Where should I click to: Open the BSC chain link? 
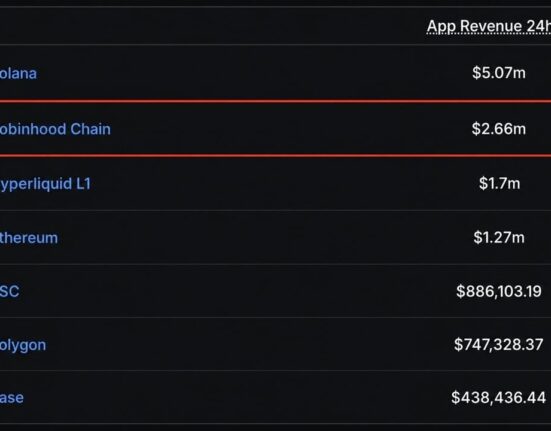point(9,291)
